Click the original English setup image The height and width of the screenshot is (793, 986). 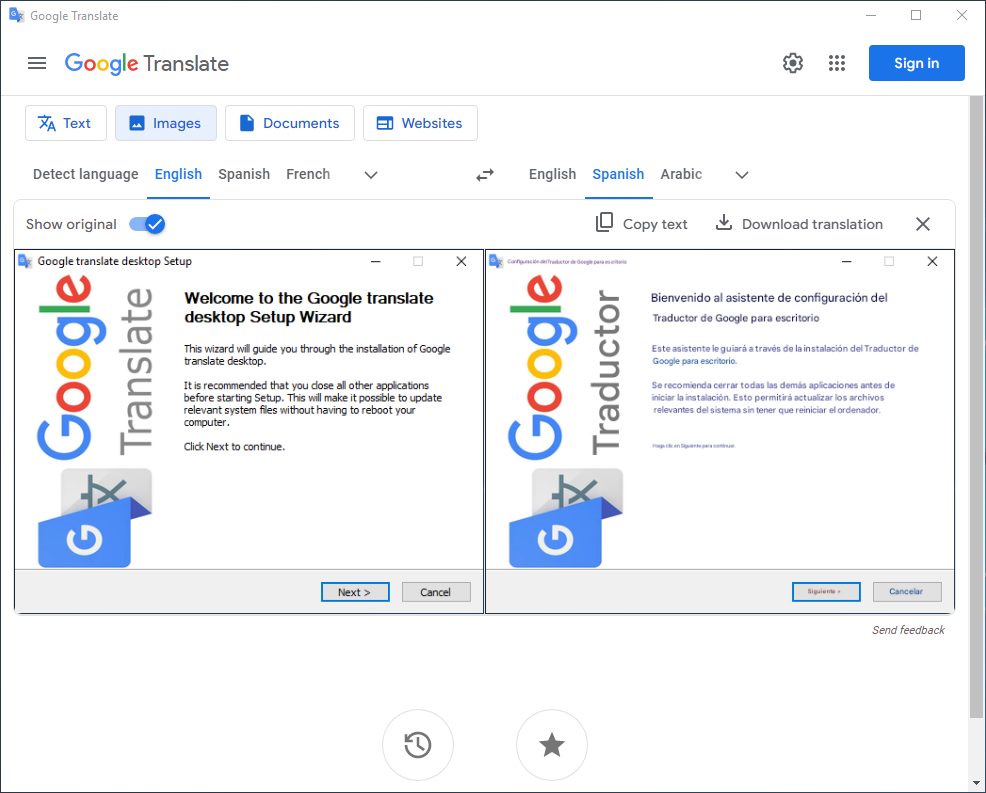pos(249,431)
